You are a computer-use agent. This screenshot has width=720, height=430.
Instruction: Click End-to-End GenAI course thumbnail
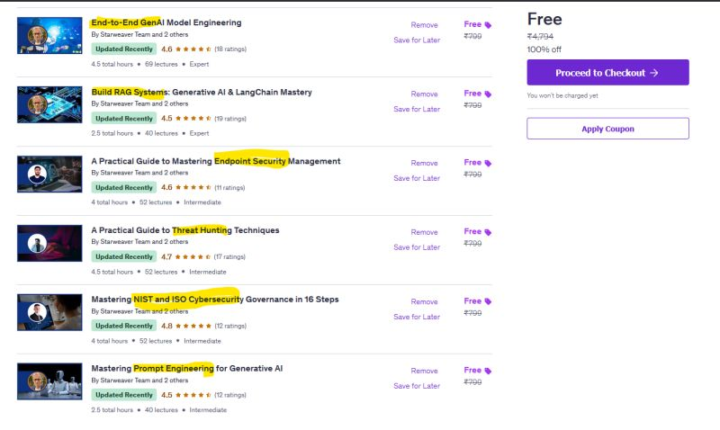click(x=50, y=35)
